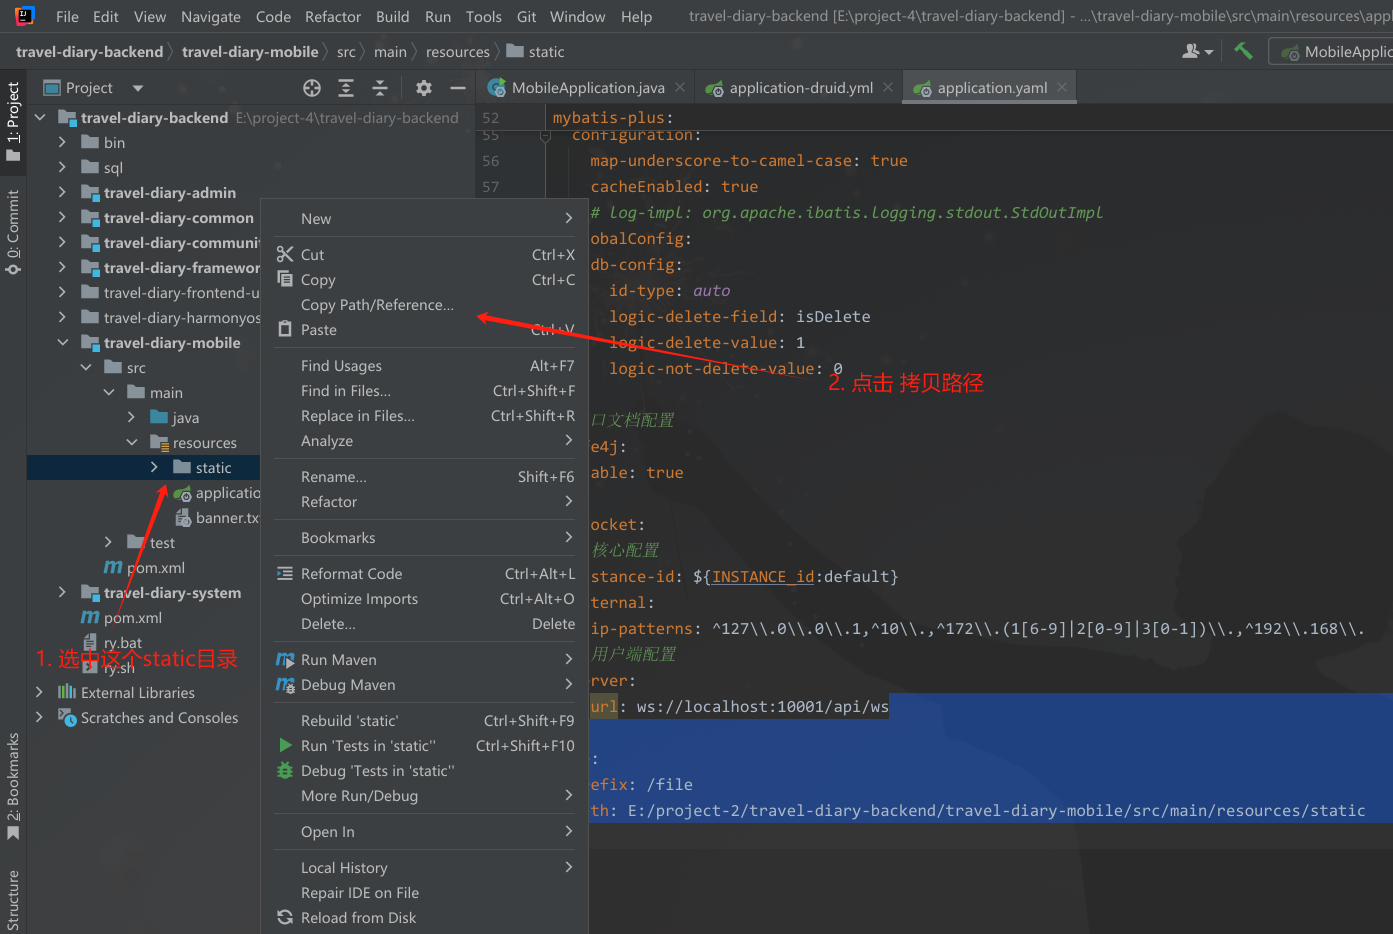Close the application.yaml tab

click(1062, 88)
